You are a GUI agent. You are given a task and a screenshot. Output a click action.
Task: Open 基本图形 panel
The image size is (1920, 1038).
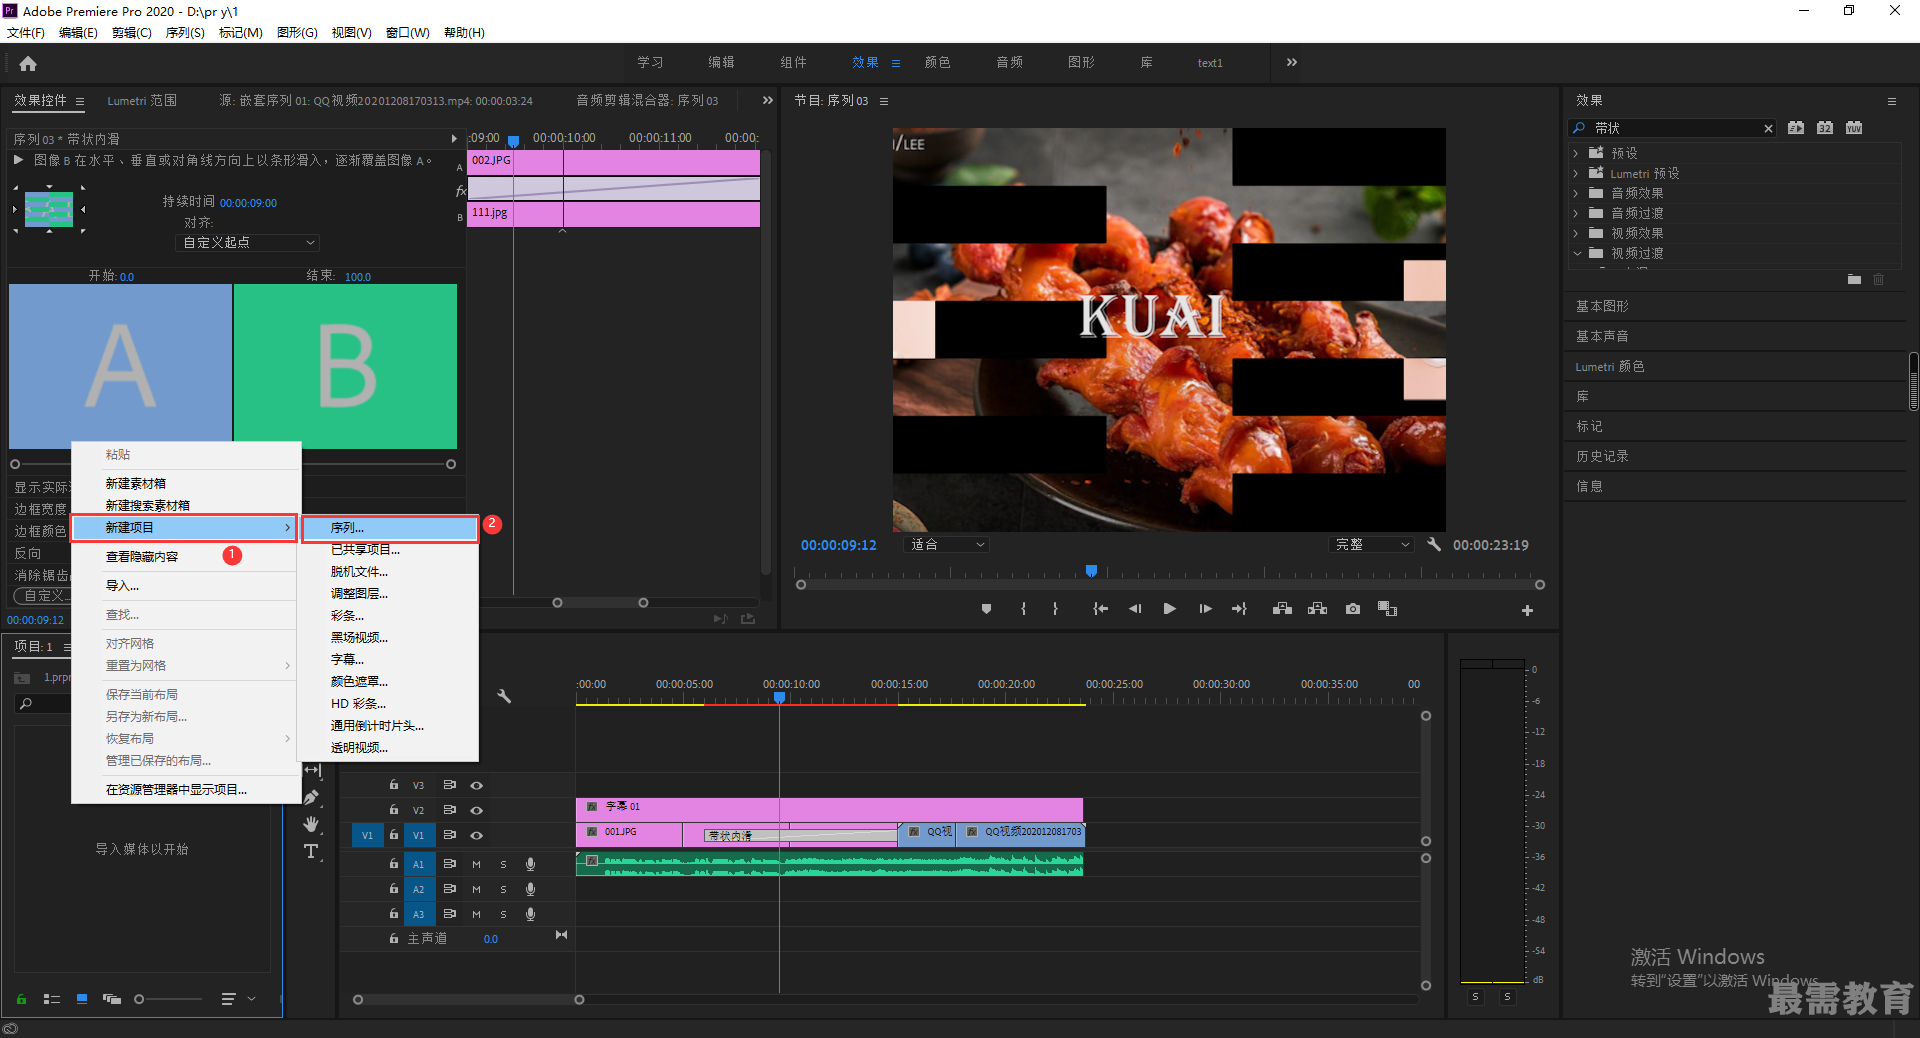click(x=1602, y=306)
